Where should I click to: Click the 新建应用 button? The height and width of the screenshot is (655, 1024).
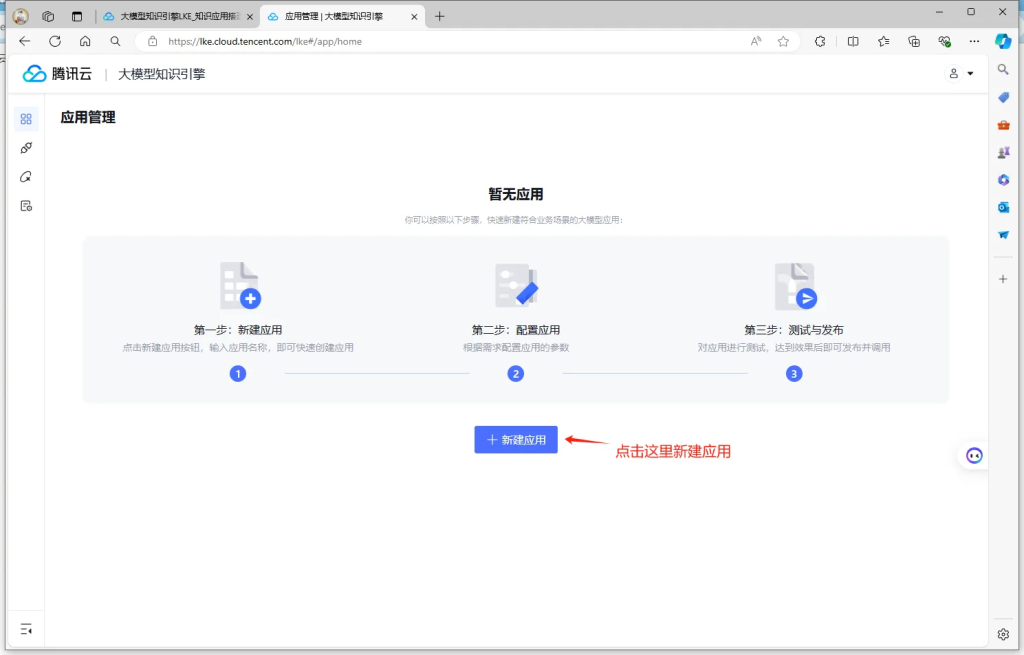pos(516,440)
